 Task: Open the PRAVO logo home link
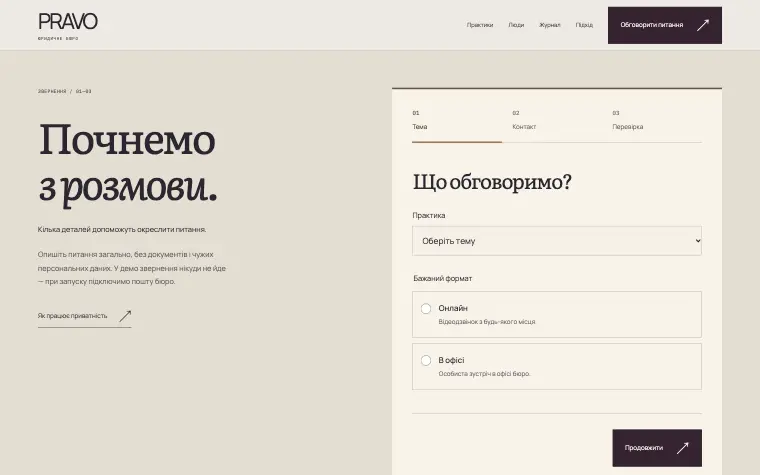[x=68, y=26]
